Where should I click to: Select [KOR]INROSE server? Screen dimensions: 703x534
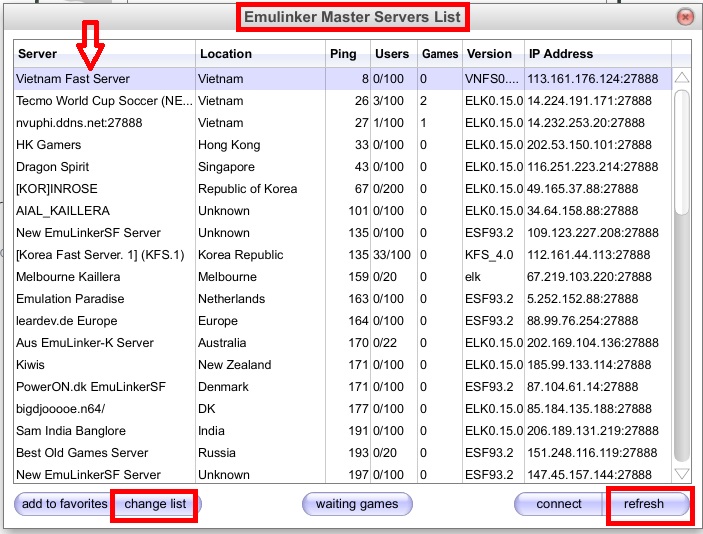coord(343,189)
